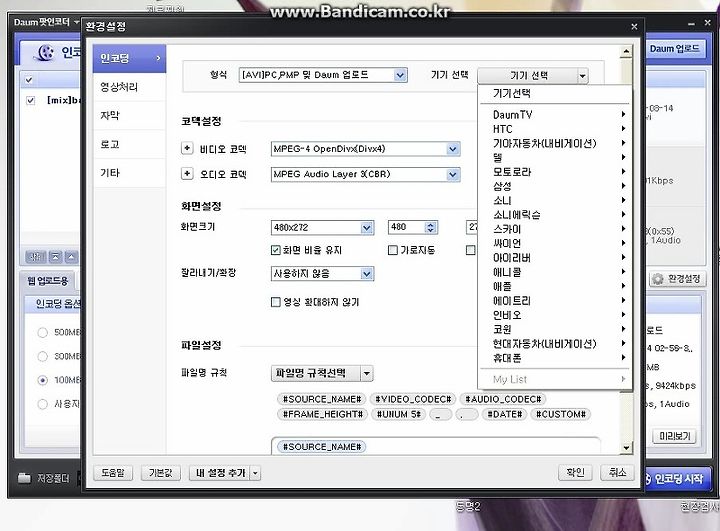720x531 pixels.
Task: Select the 100MB radio option
Action: pos(42,380)
